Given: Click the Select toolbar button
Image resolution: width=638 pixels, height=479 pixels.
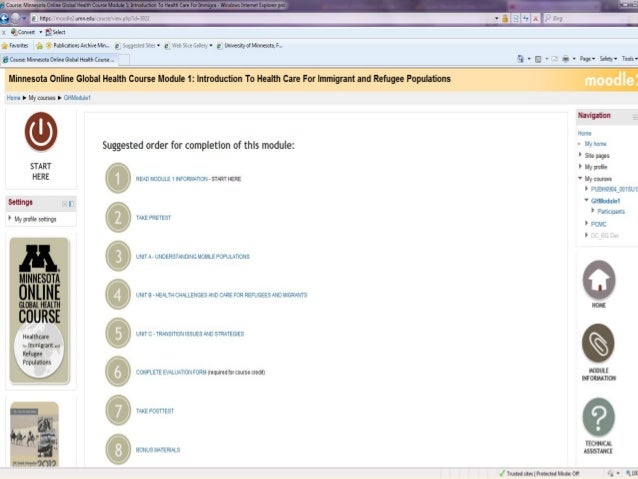Looking at the screenshot, I should (55, 32).
